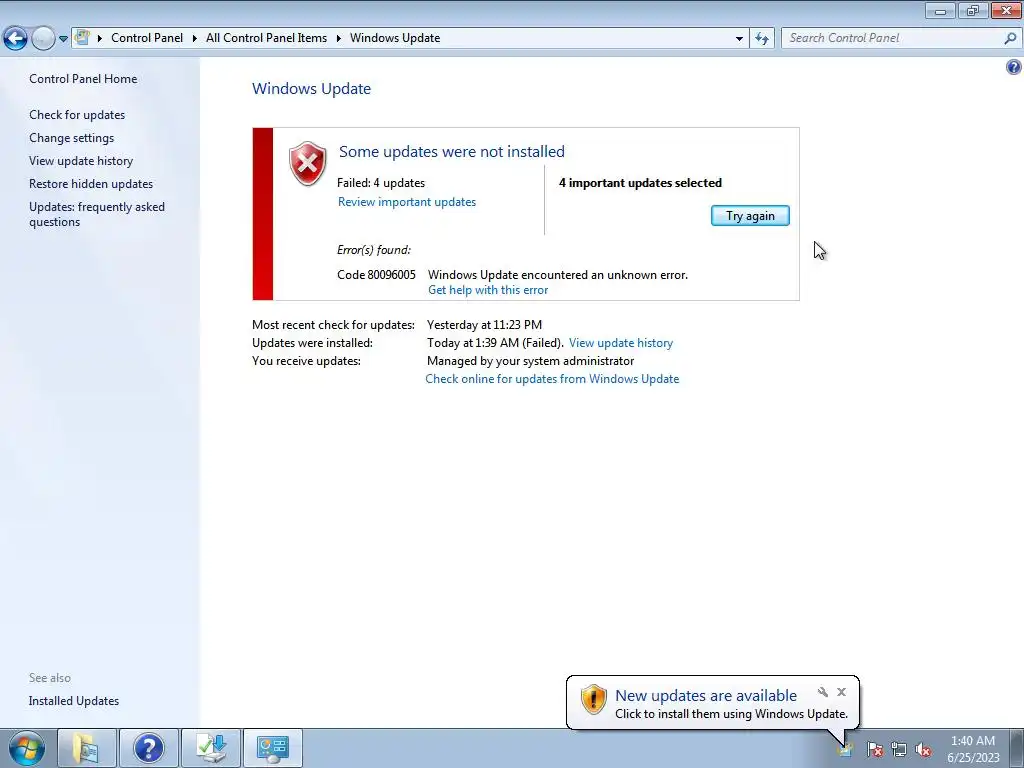Expand the arrow after All Control Panel Items
Viewport: 1024px width, 768px height.
tap(339, 38)
